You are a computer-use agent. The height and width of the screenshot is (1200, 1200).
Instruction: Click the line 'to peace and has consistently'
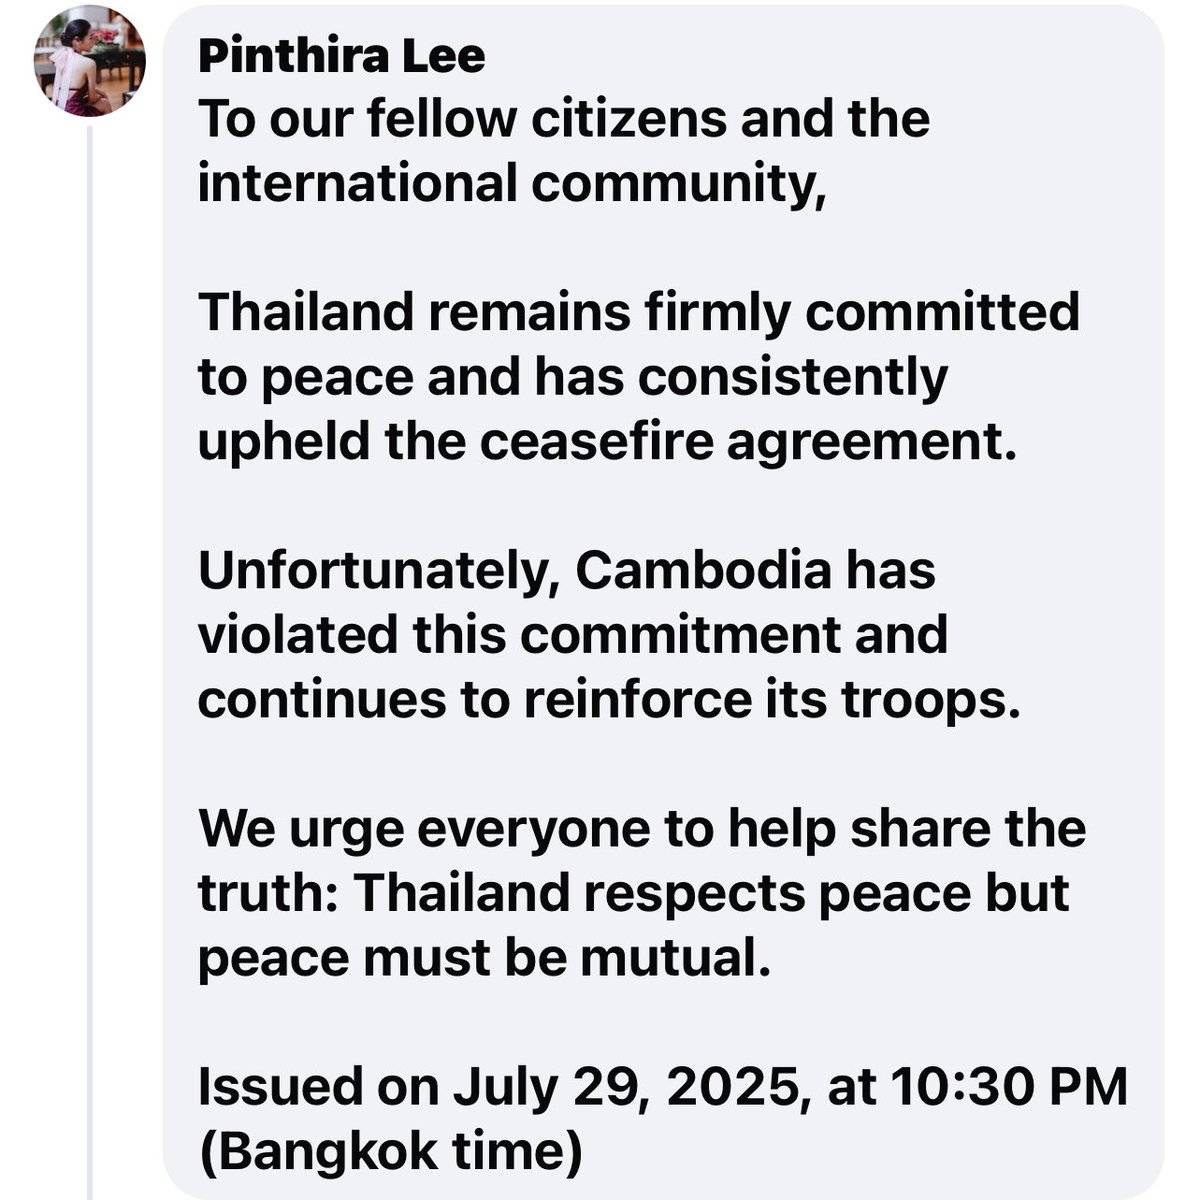[573, 378]
